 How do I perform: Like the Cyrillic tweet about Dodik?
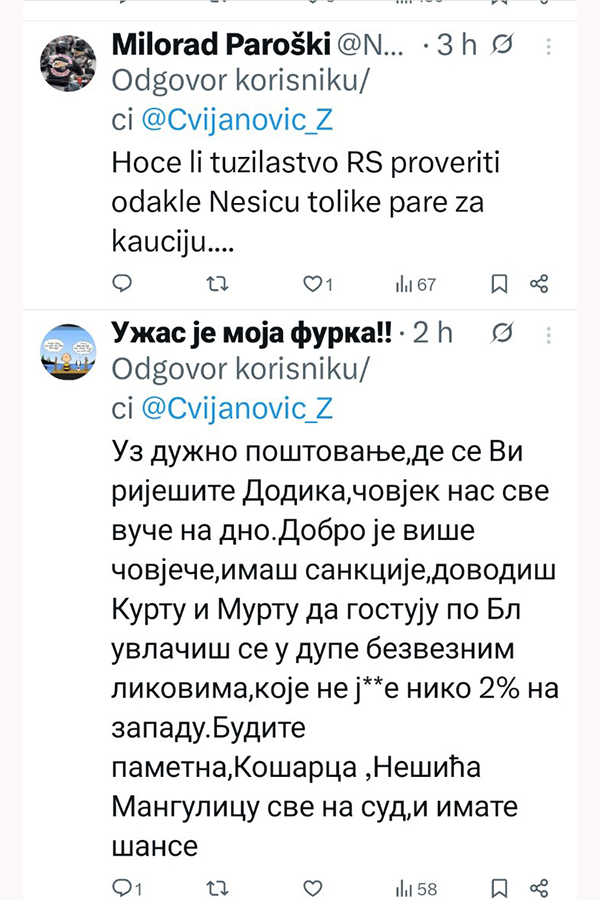tap(311, 887)
